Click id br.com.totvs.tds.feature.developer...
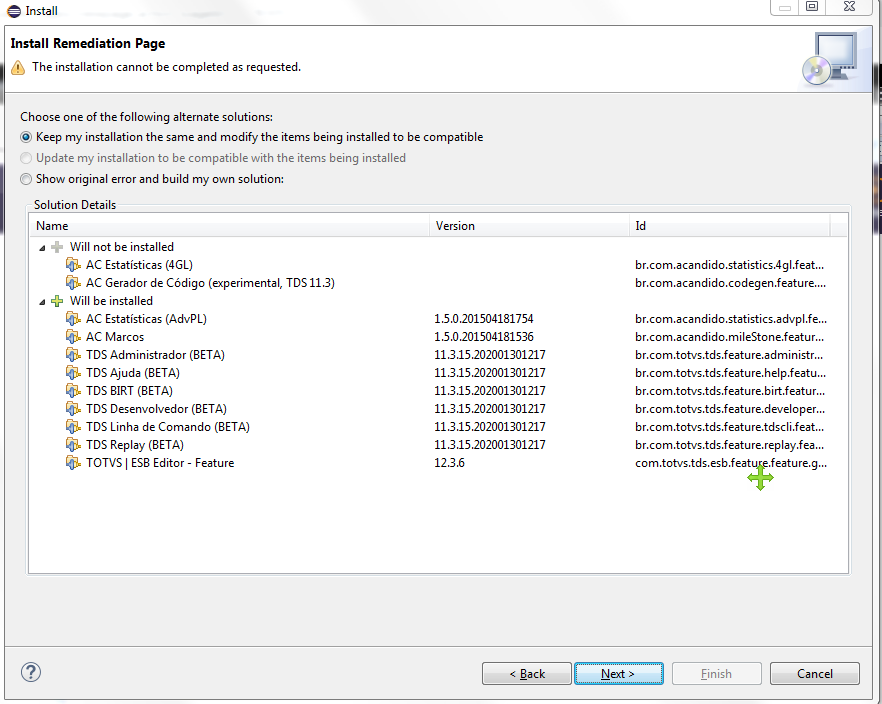This screenshot has width=882, height=704. tap(730, 409)
